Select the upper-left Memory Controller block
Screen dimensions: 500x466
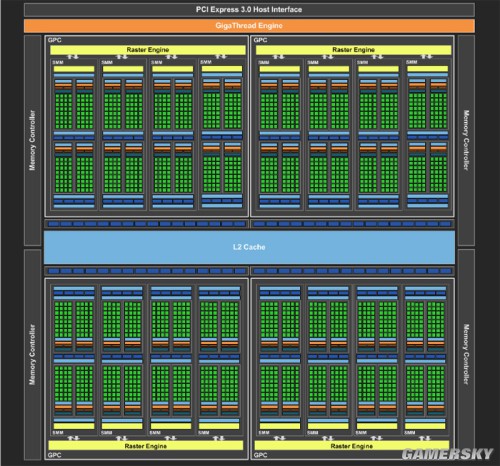click(33, 140)
